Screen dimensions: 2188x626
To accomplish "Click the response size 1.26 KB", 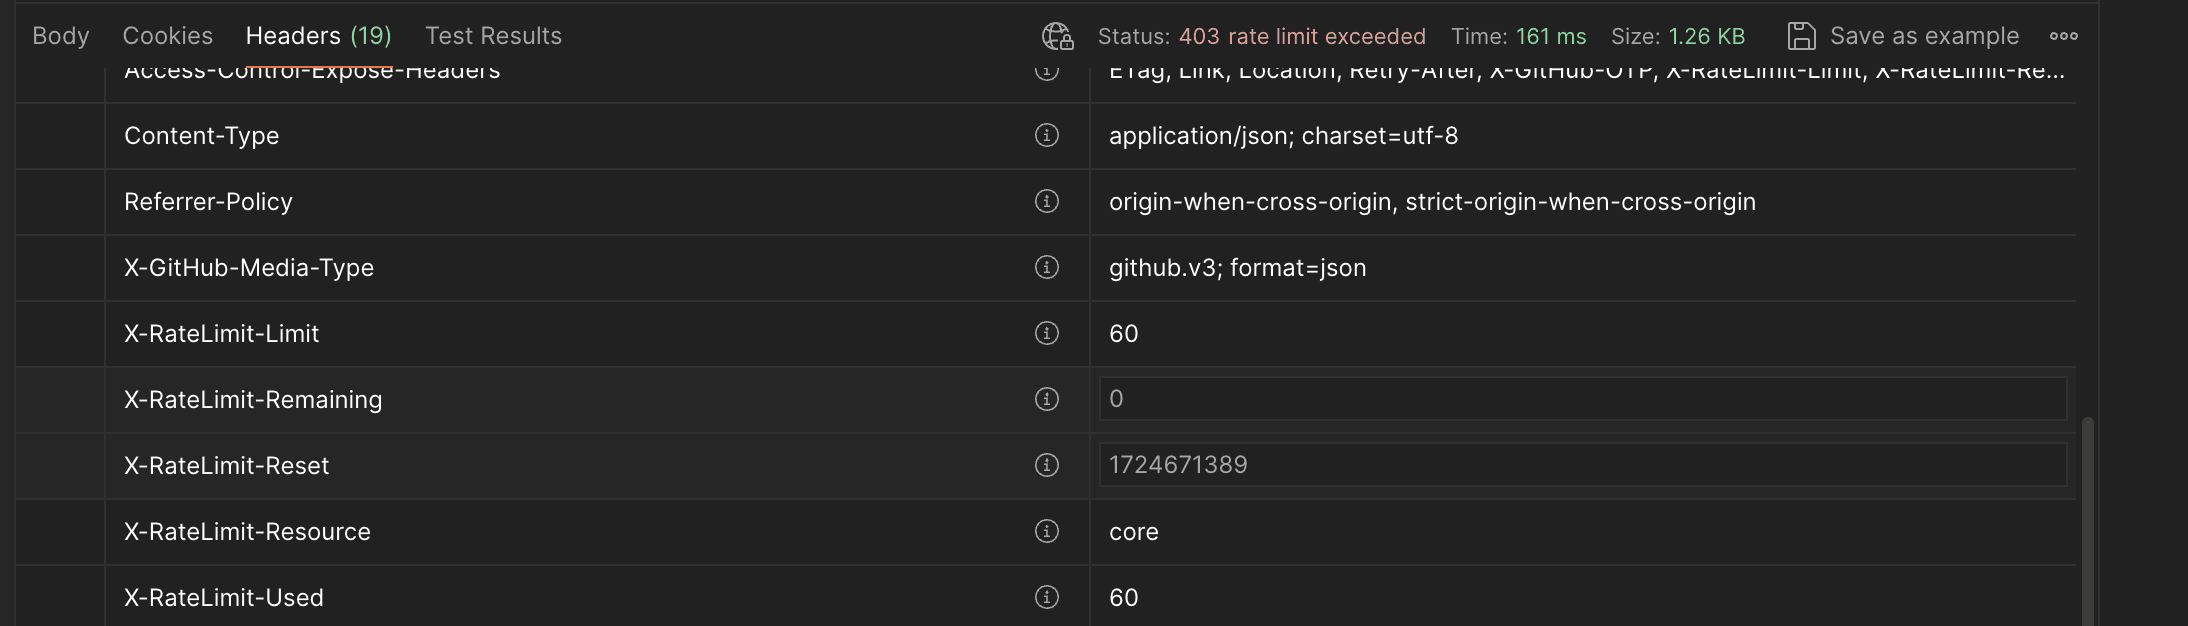I will tap(1706, 36).
